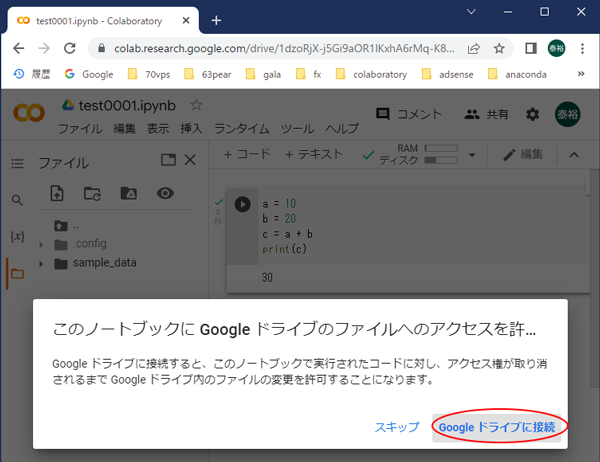This screenshot has width=600, height=462.
Task: Expand the sample_data folder arrow
Action: (41, 264)
